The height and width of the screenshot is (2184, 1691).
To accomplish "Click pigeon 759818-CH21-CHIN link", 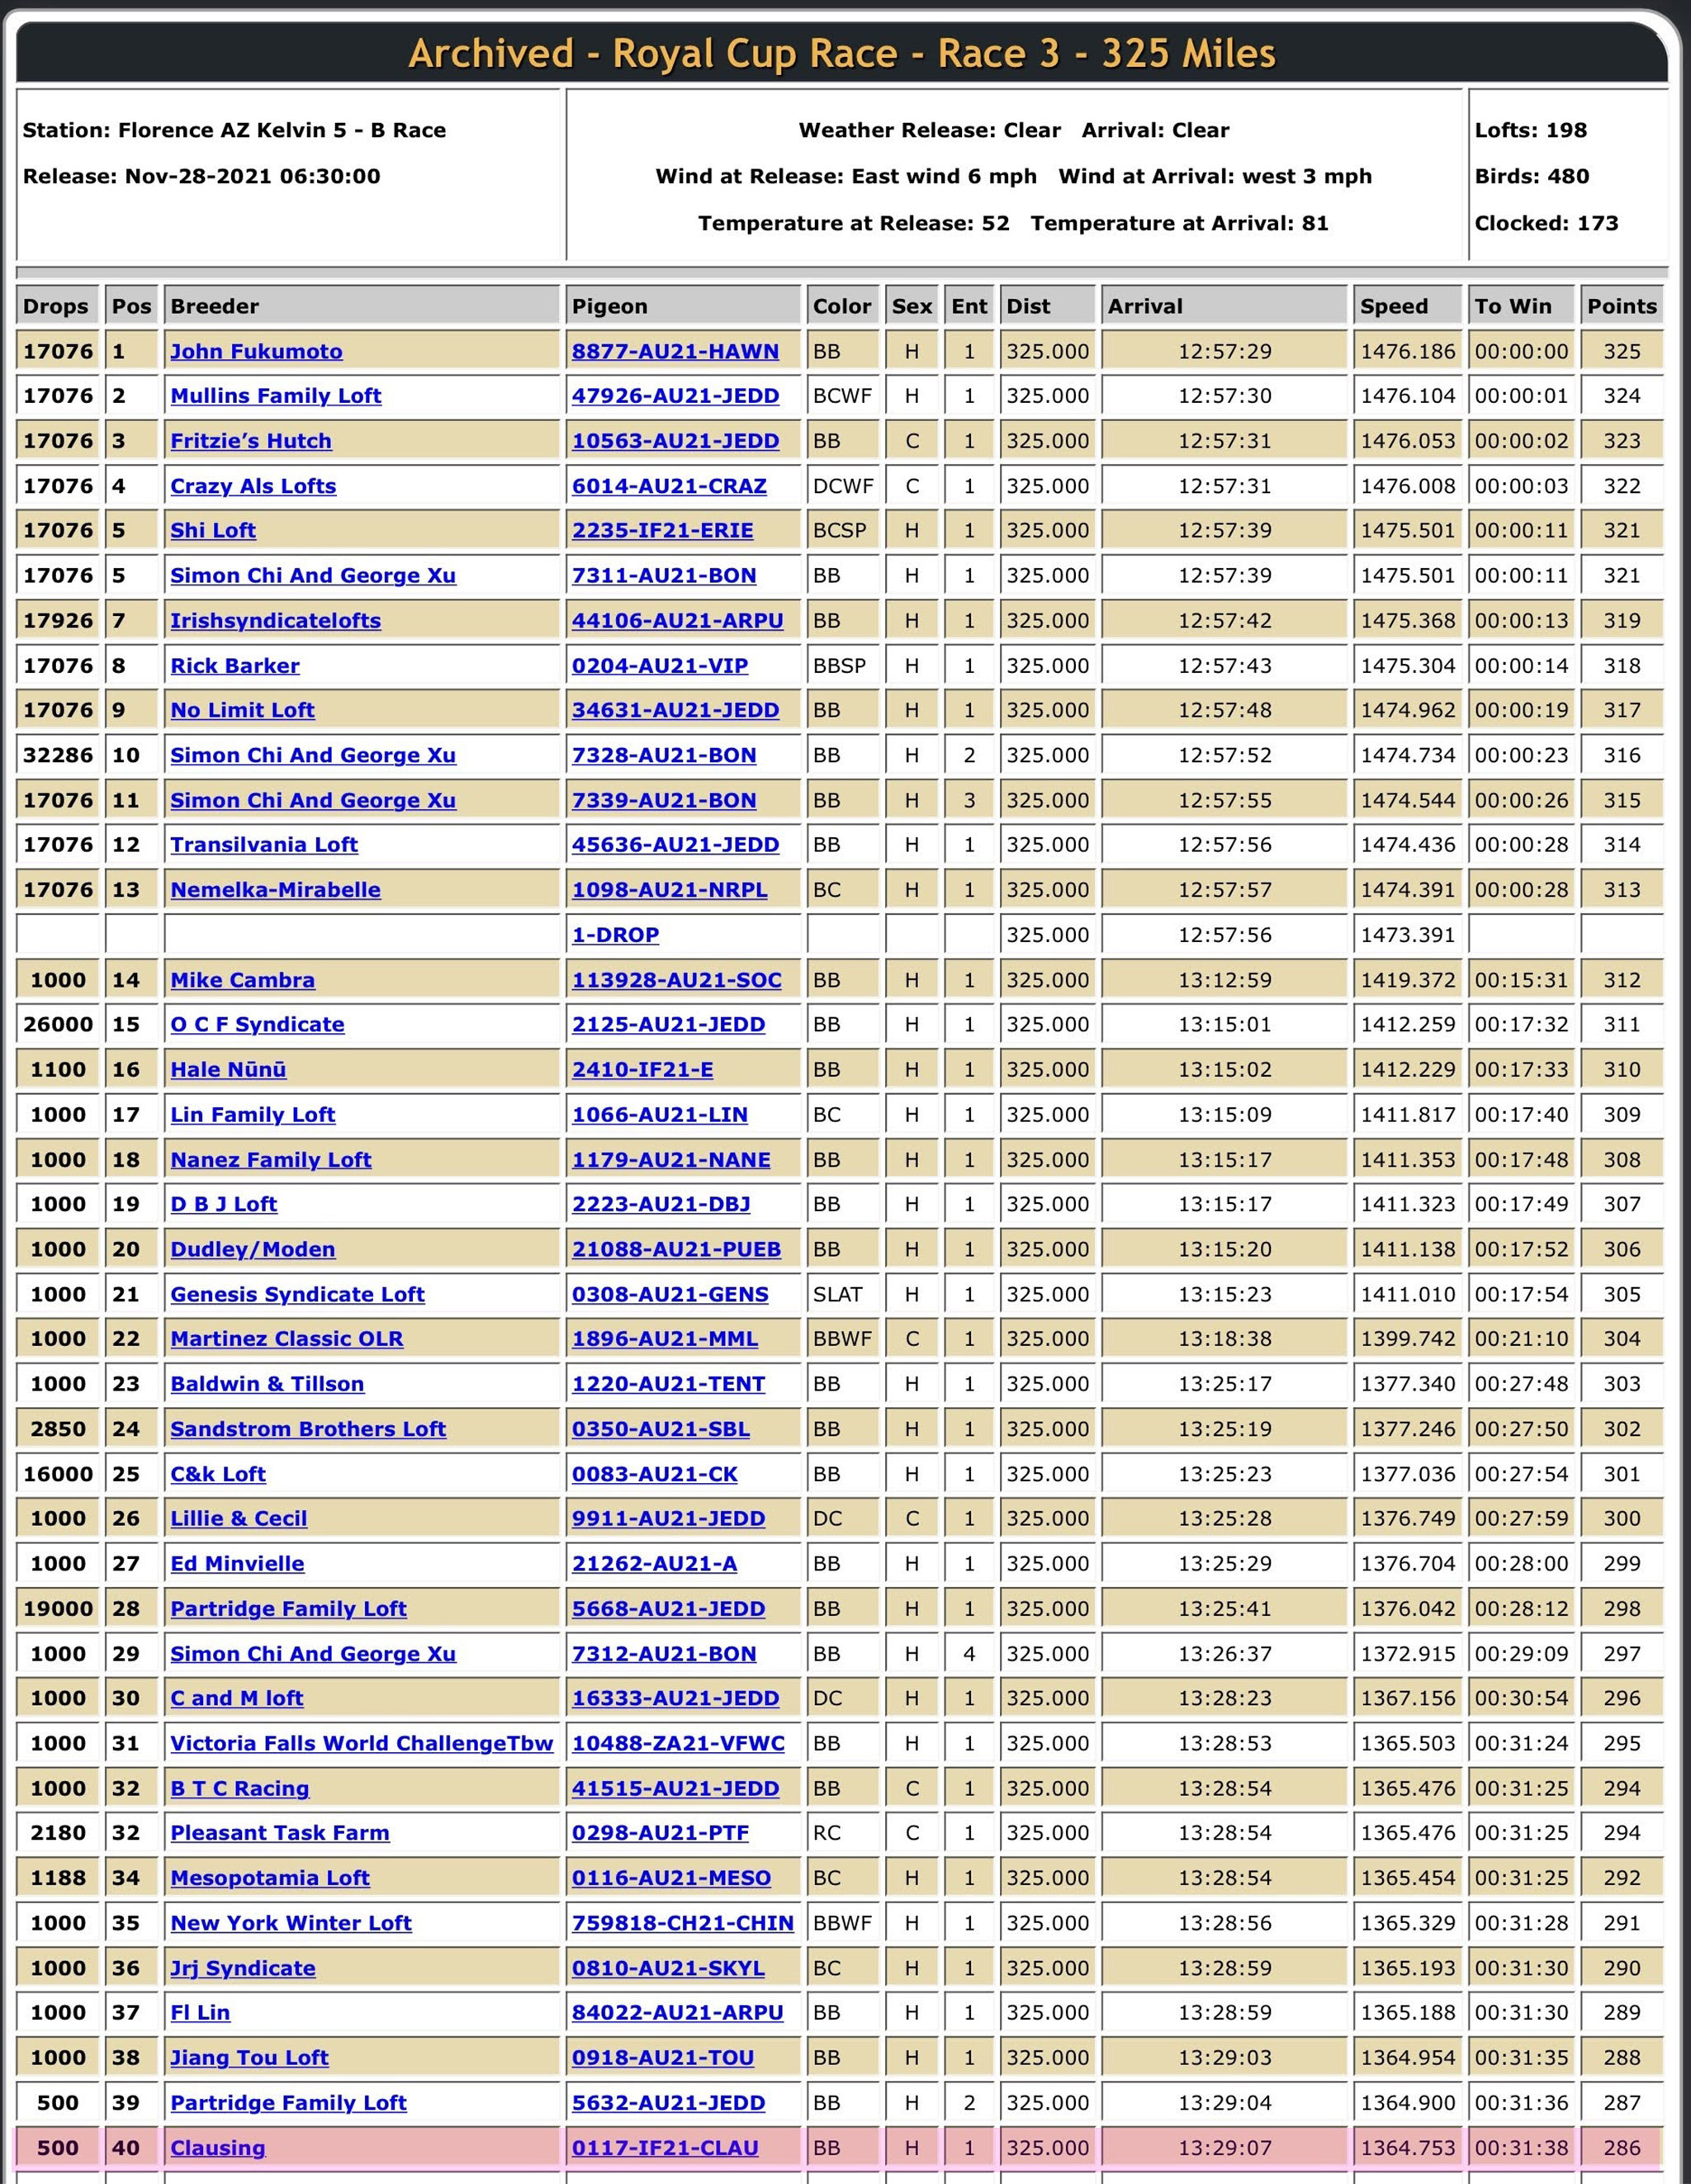I will tap(682, 1923).
